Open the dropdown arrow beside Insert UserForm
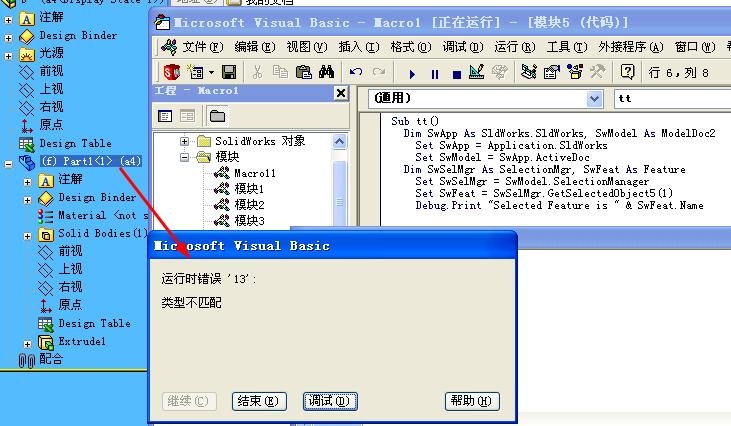Screen dimensions: 731x426 tap(211, 73)
